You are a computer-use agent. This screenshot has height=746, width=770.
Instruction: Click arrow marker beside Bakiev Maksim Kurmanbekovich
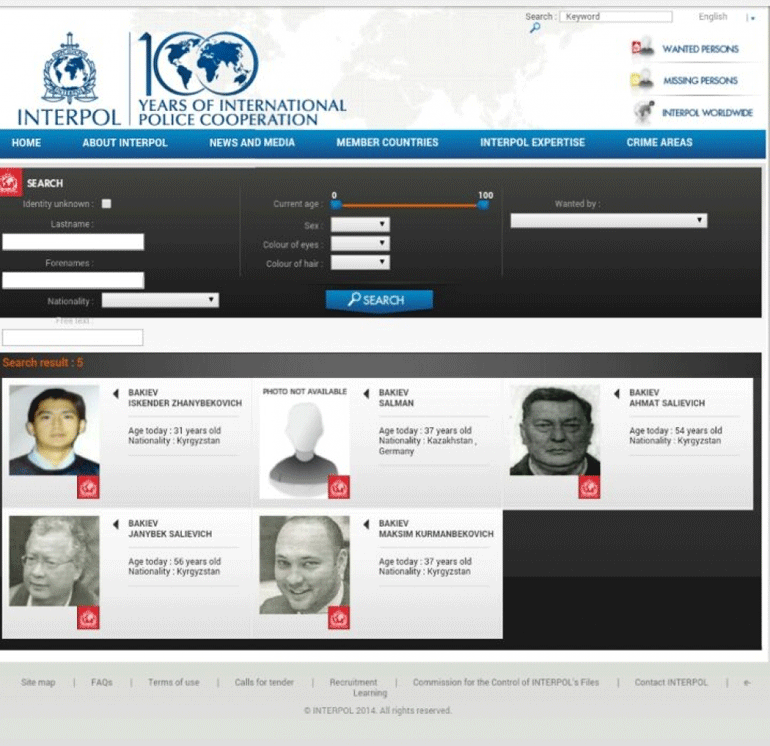[x=366, y=524]
